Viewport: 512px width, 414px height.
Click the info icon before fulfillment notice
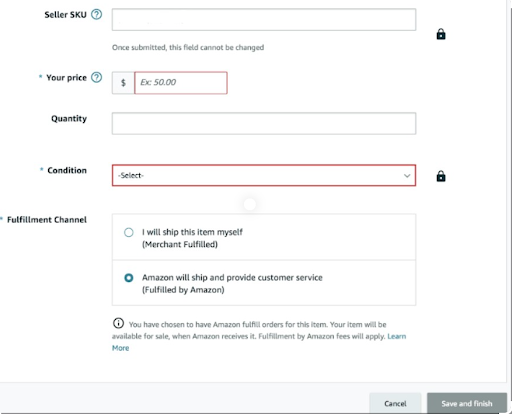[118, 323]
